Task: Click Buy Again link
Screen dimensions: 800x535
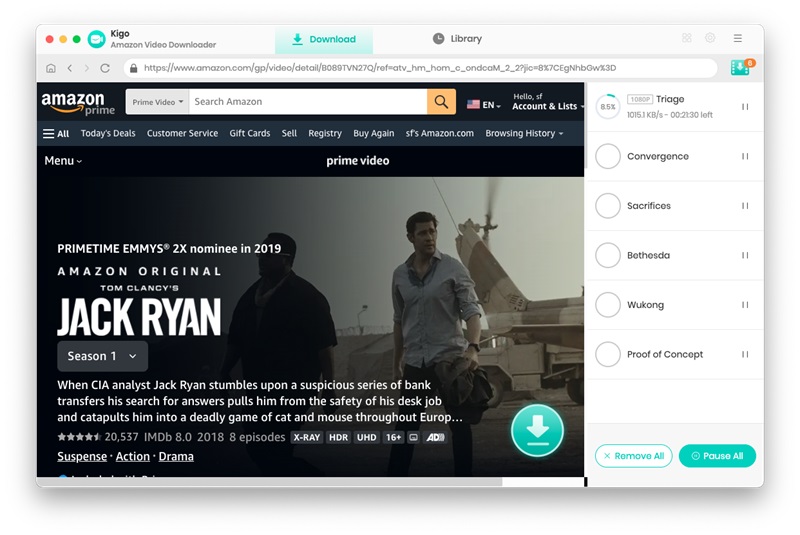Action: coord(373,133)
